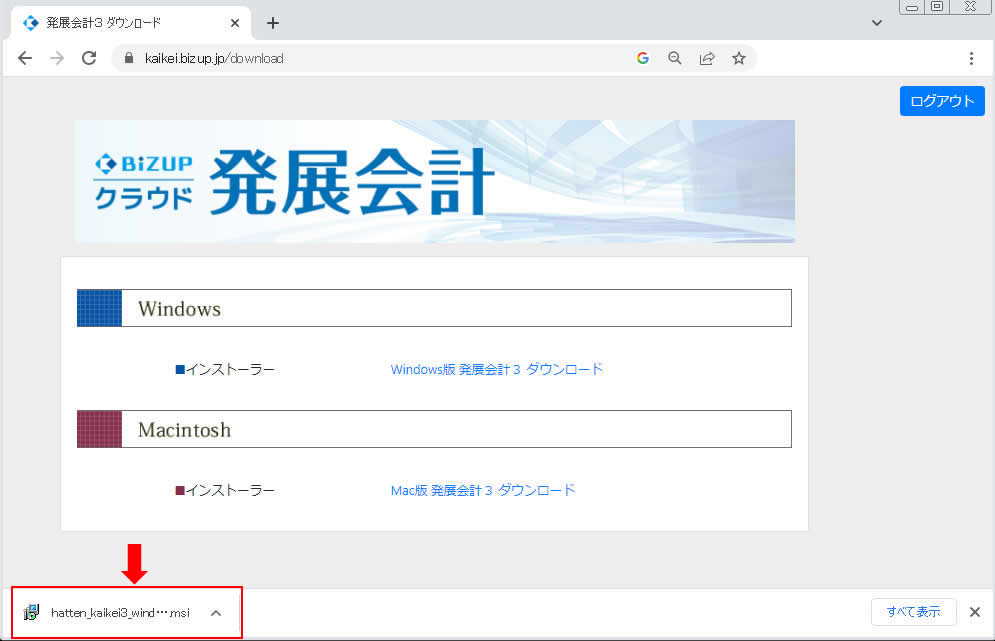The image size is (995, 641).
Task: View site security lock information
Action: pyautogui.click(x=129, y=58)
